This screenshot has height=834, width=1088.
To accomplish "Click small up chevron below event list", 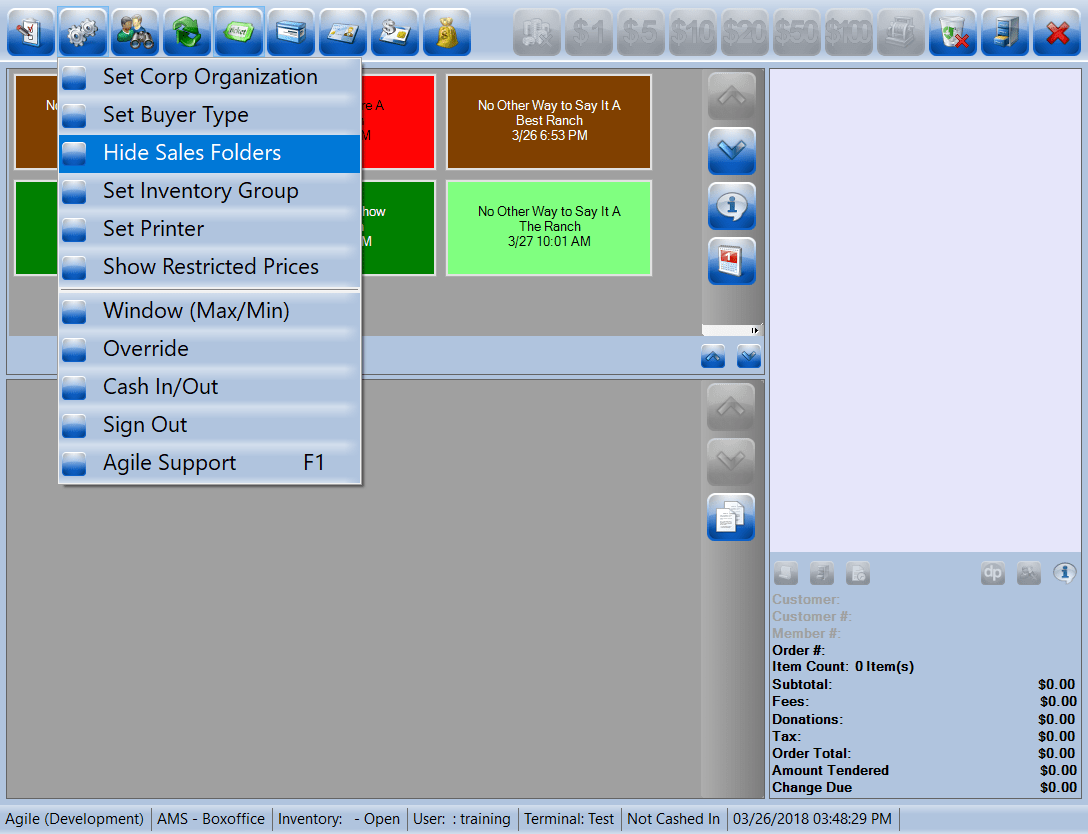I will pyautogui.click(x=713, y=355).
